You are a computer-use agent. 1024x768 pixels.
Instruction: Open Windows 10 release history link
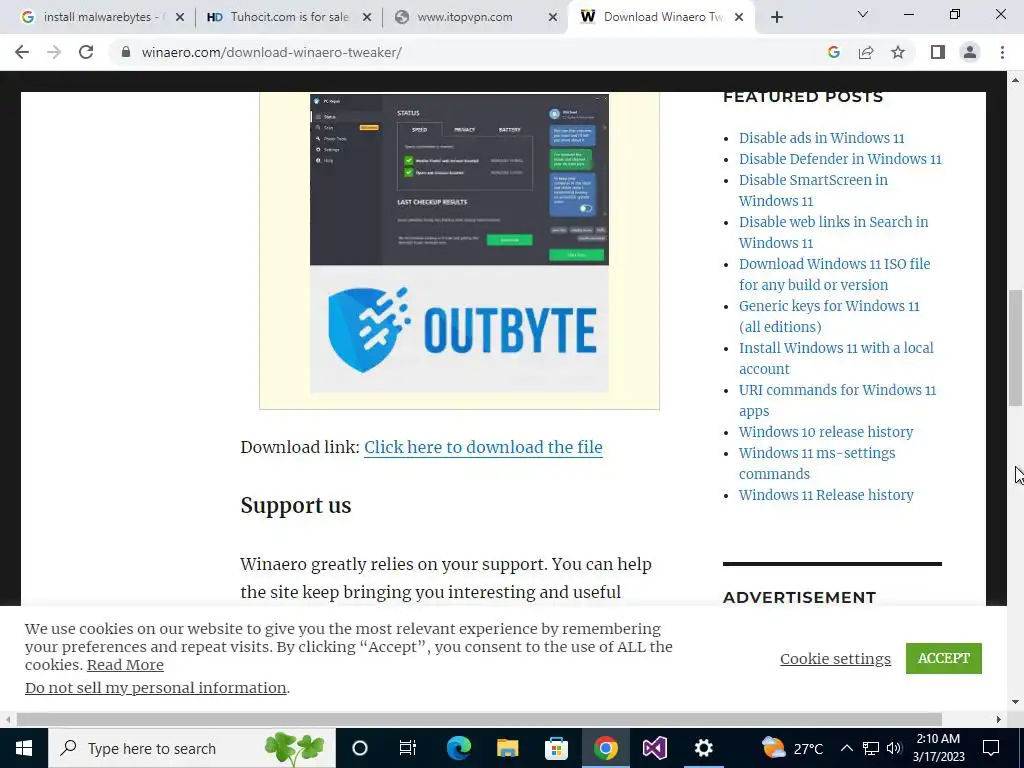point(826,432)
